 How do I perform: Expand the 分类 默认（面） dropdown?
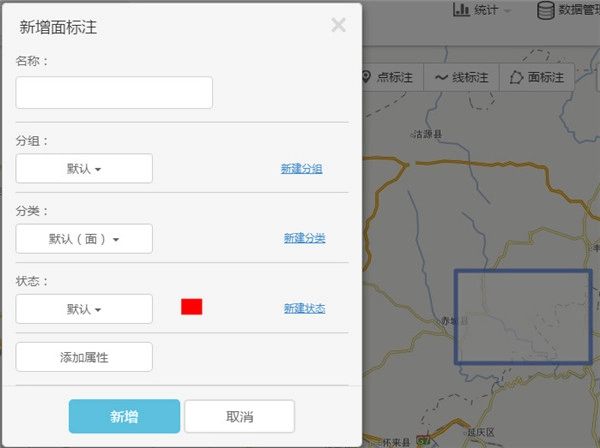(x=84, y=239)
